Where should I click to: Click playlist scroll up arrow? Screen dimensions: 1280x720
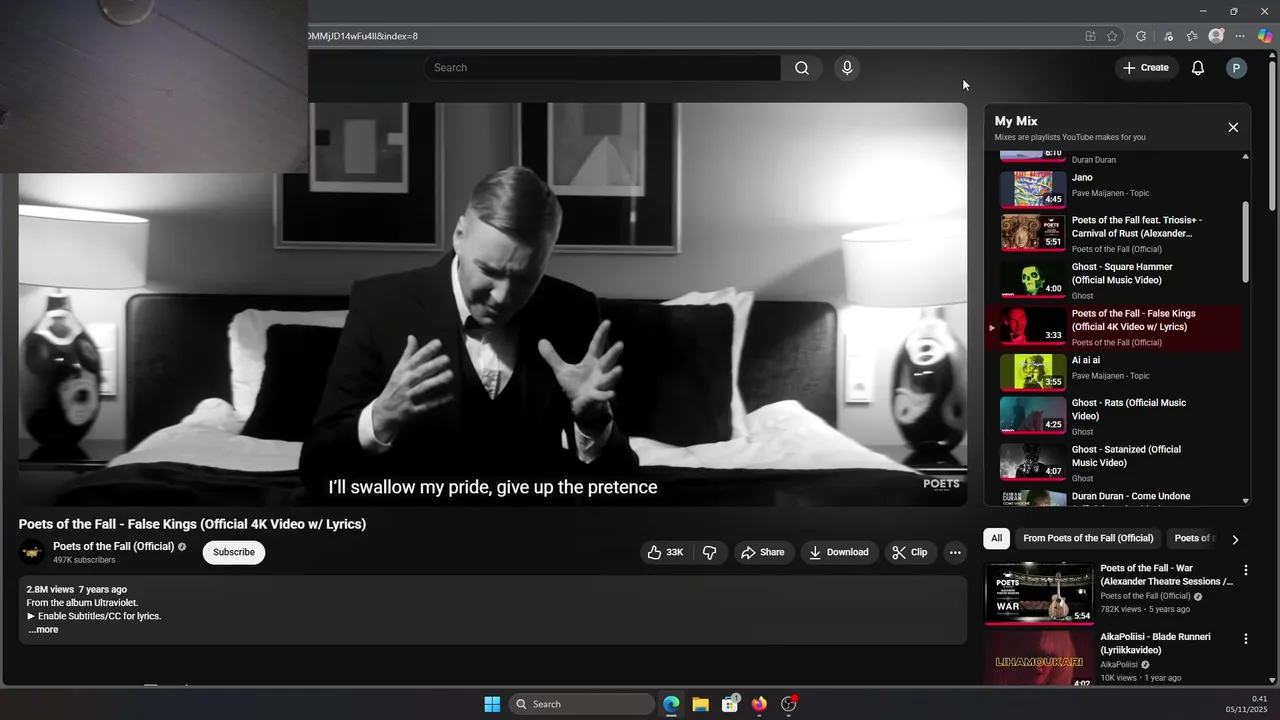(1245, 156)
